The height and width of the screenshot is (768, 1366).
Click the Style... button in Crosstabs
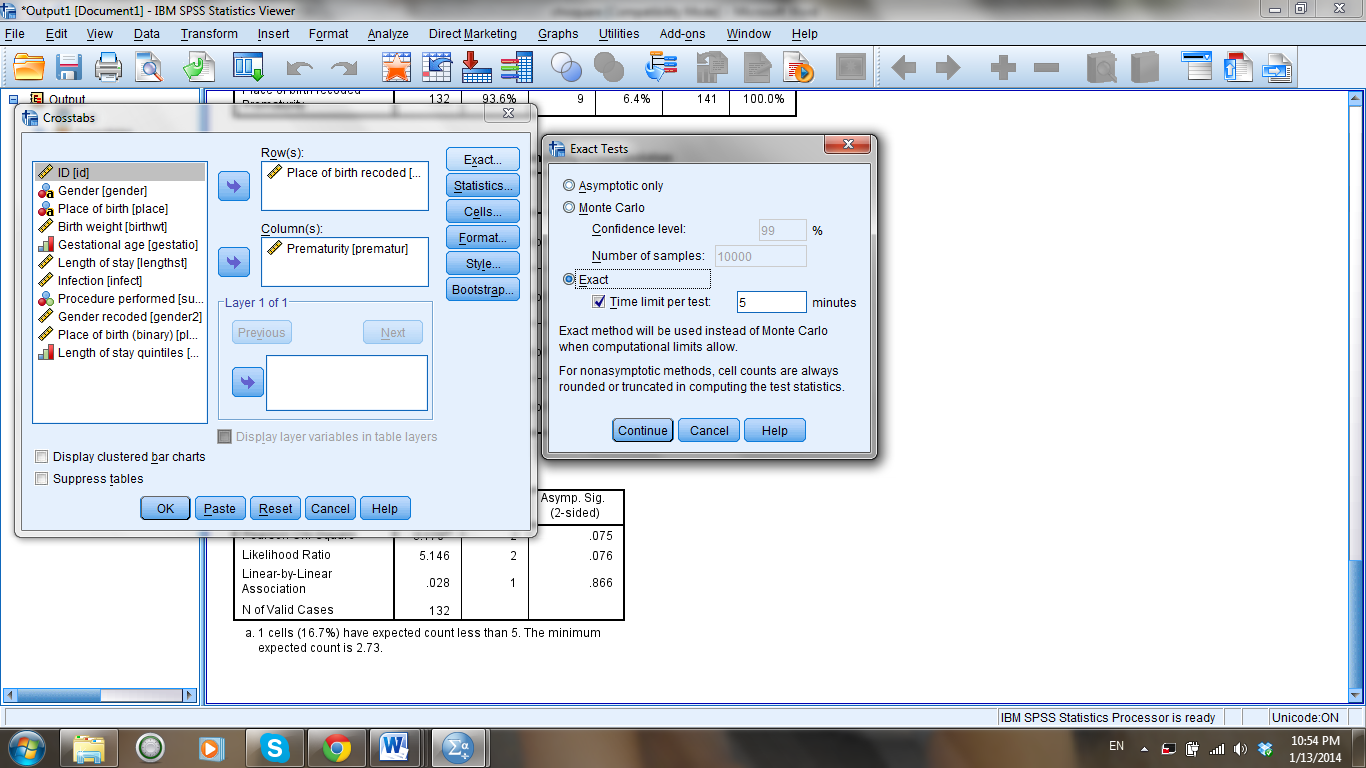483,264
